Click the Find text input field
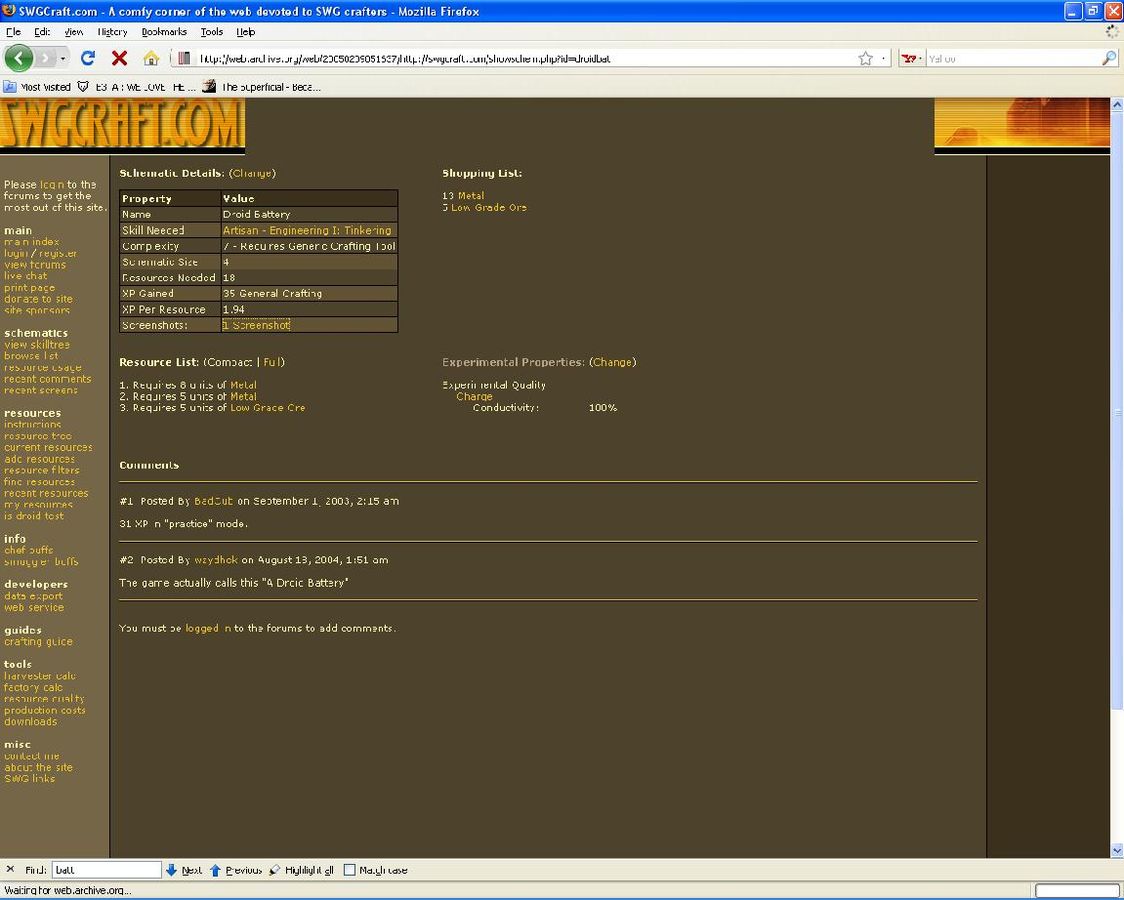 click(105, 870)
